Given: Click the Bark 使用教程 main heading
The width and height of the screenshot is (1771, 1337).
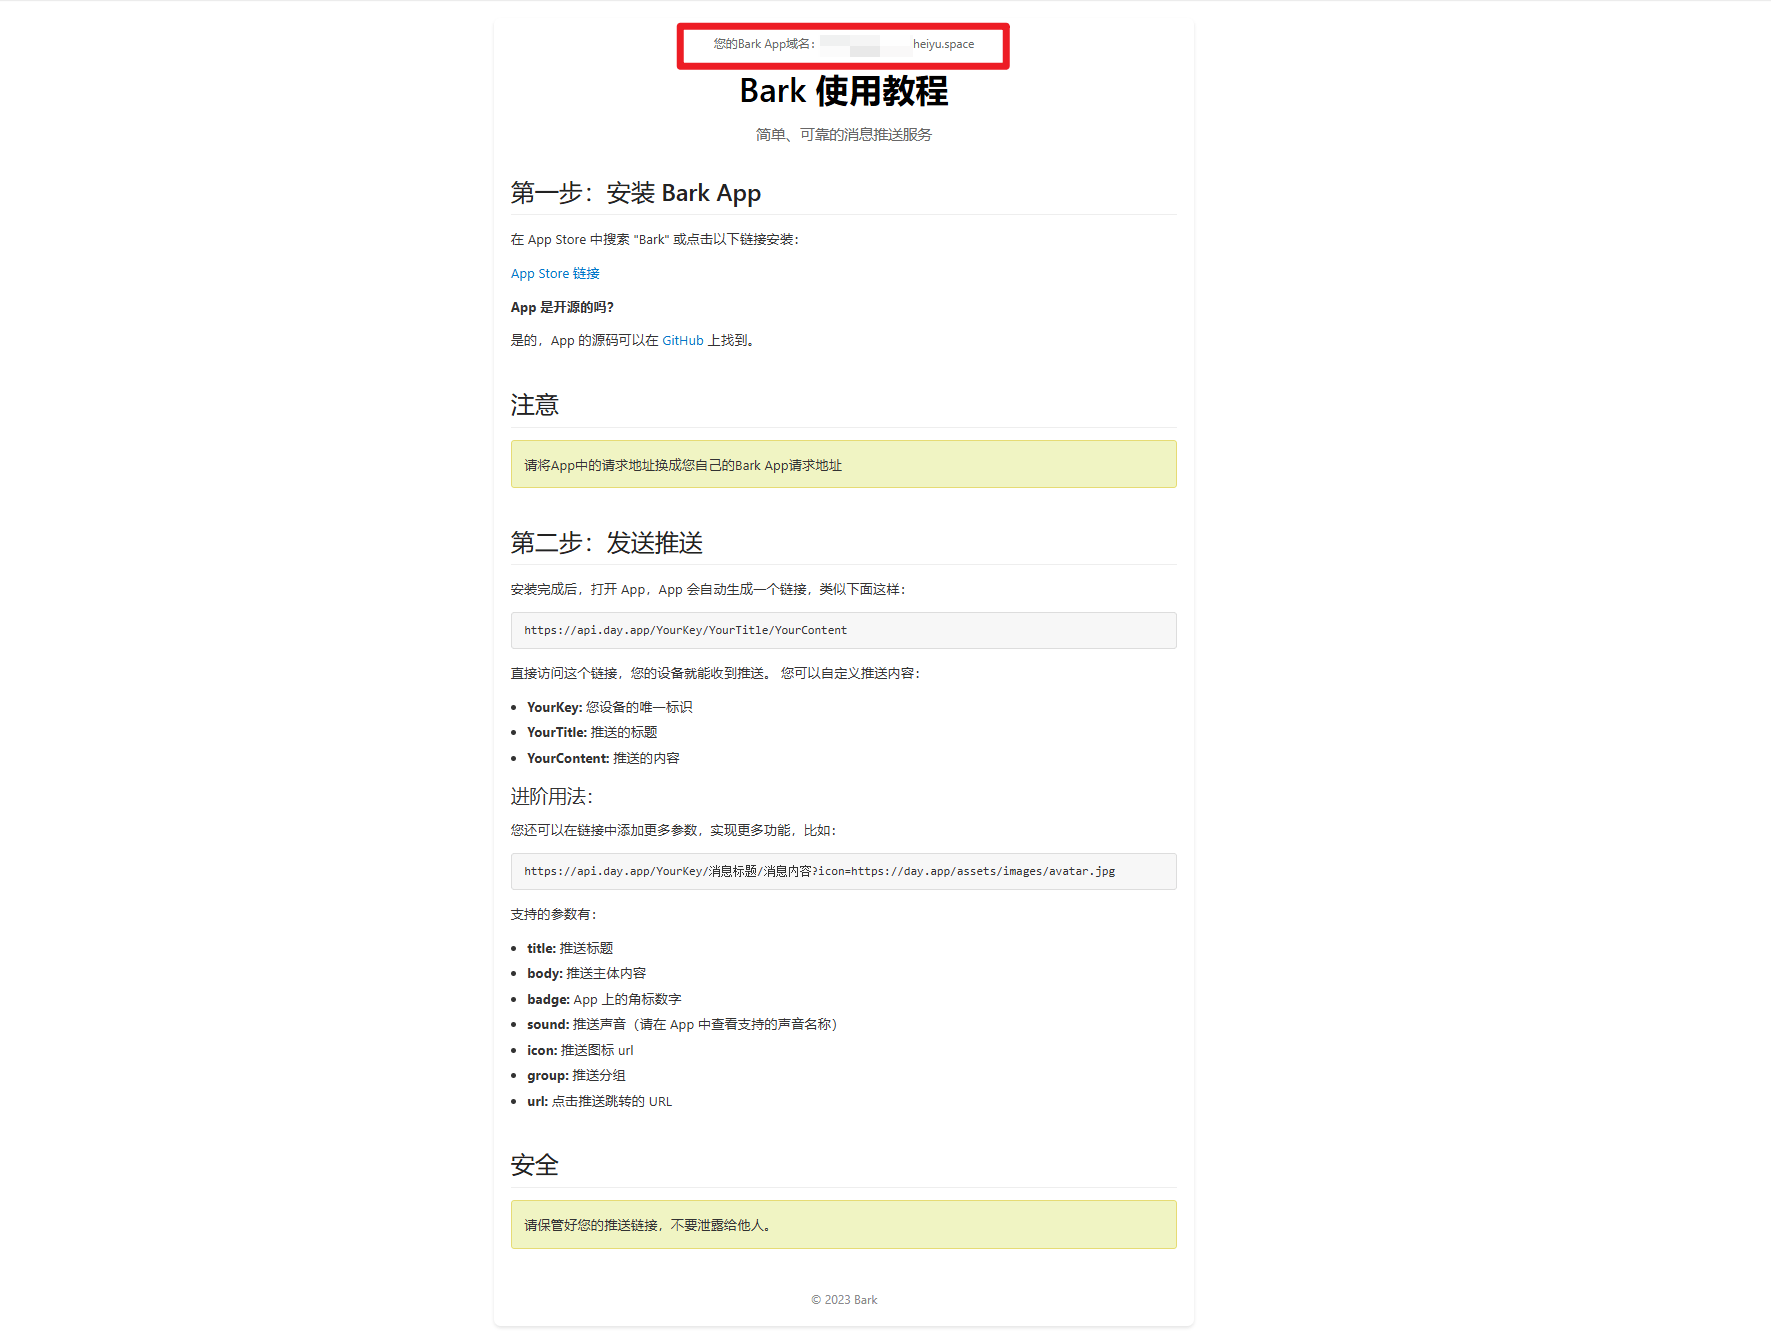Looking at the screenshot, I should (844, 91).
